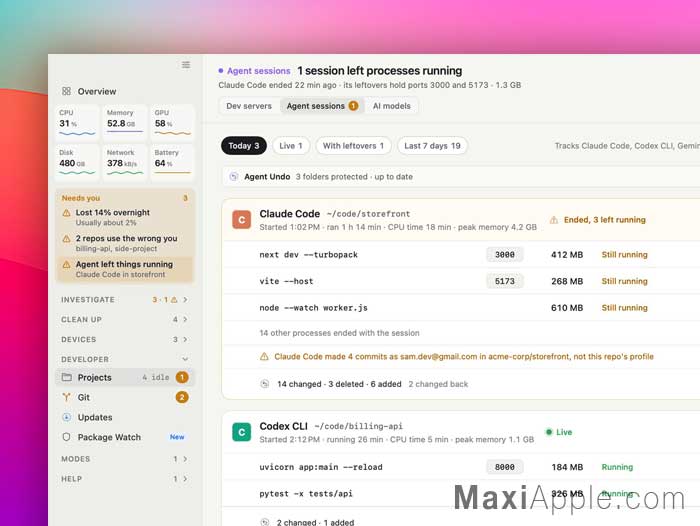The height and width of the screenshot is (526, 700).
Task: Select the Git branch icon
Action: [x=67, y=397]
